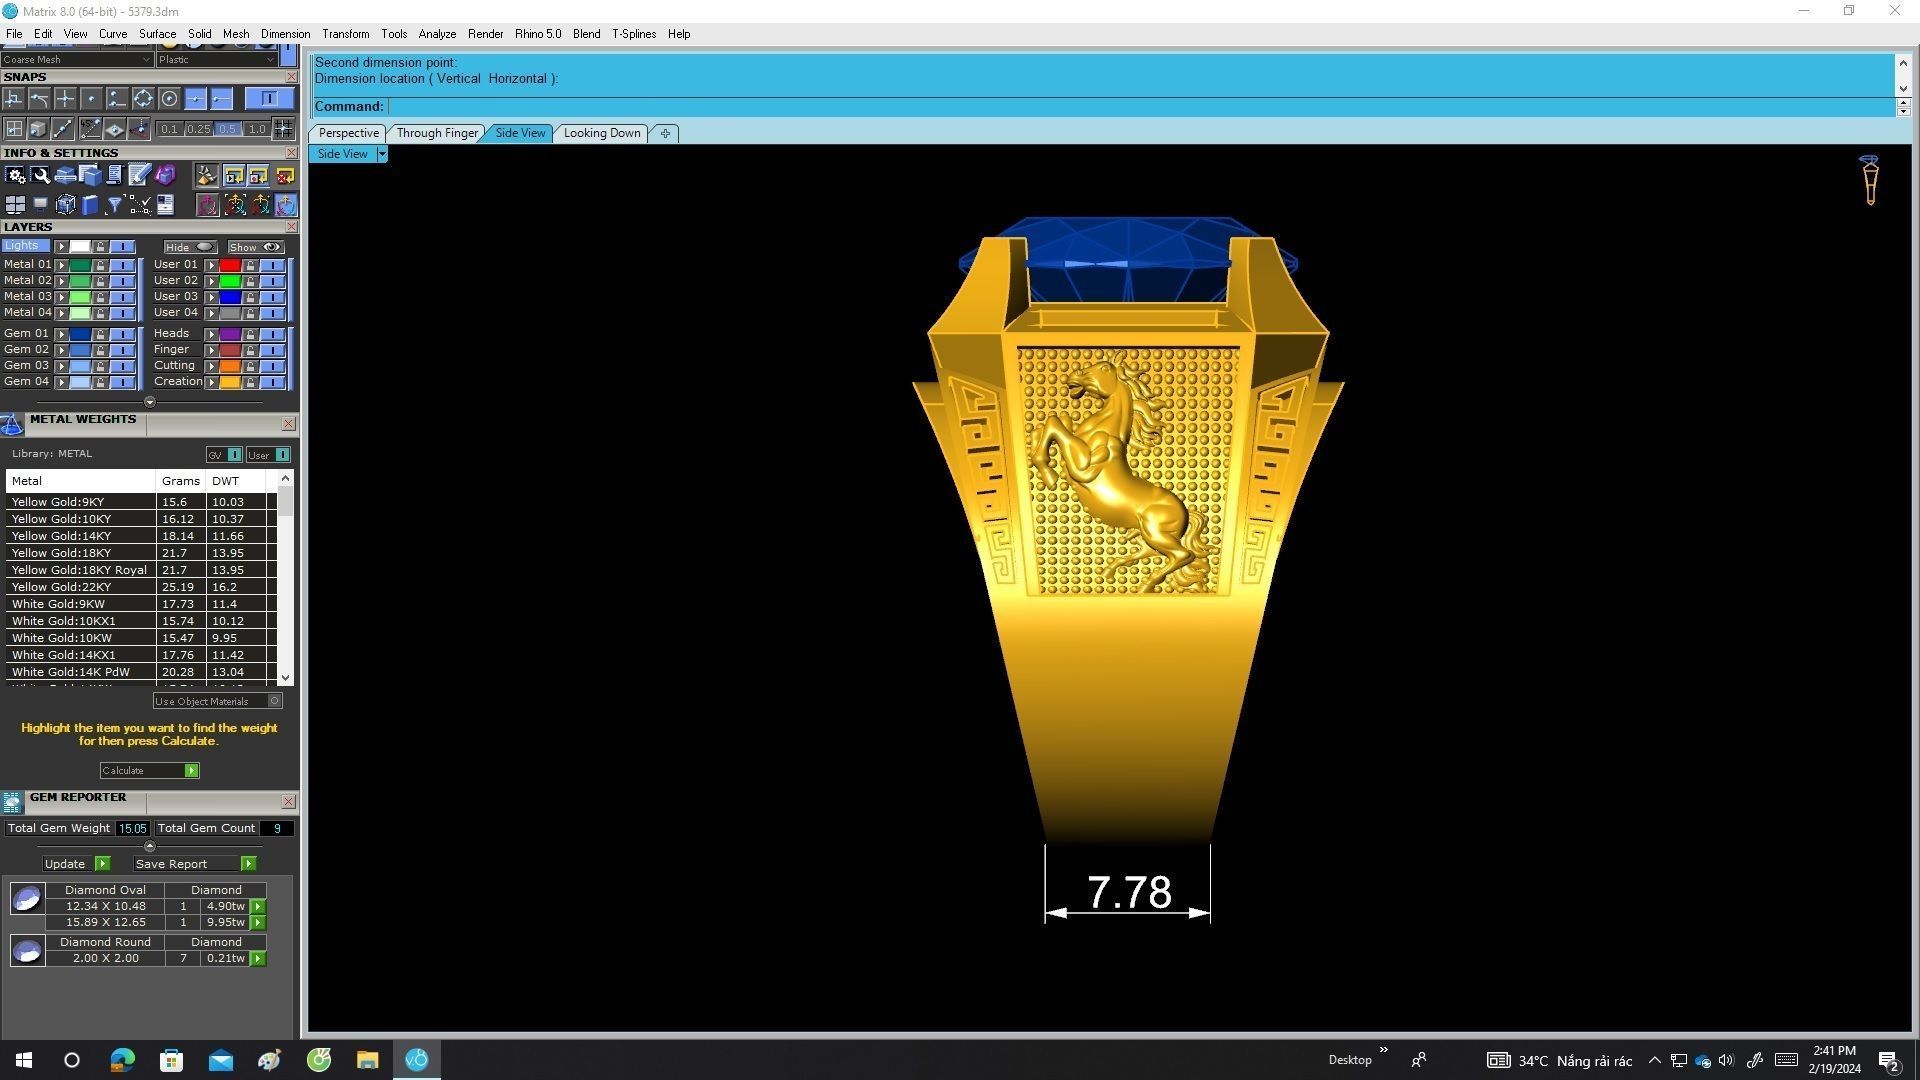
Task: Click the Gem Reporter panel icon
Action: (x=12, y=802)
